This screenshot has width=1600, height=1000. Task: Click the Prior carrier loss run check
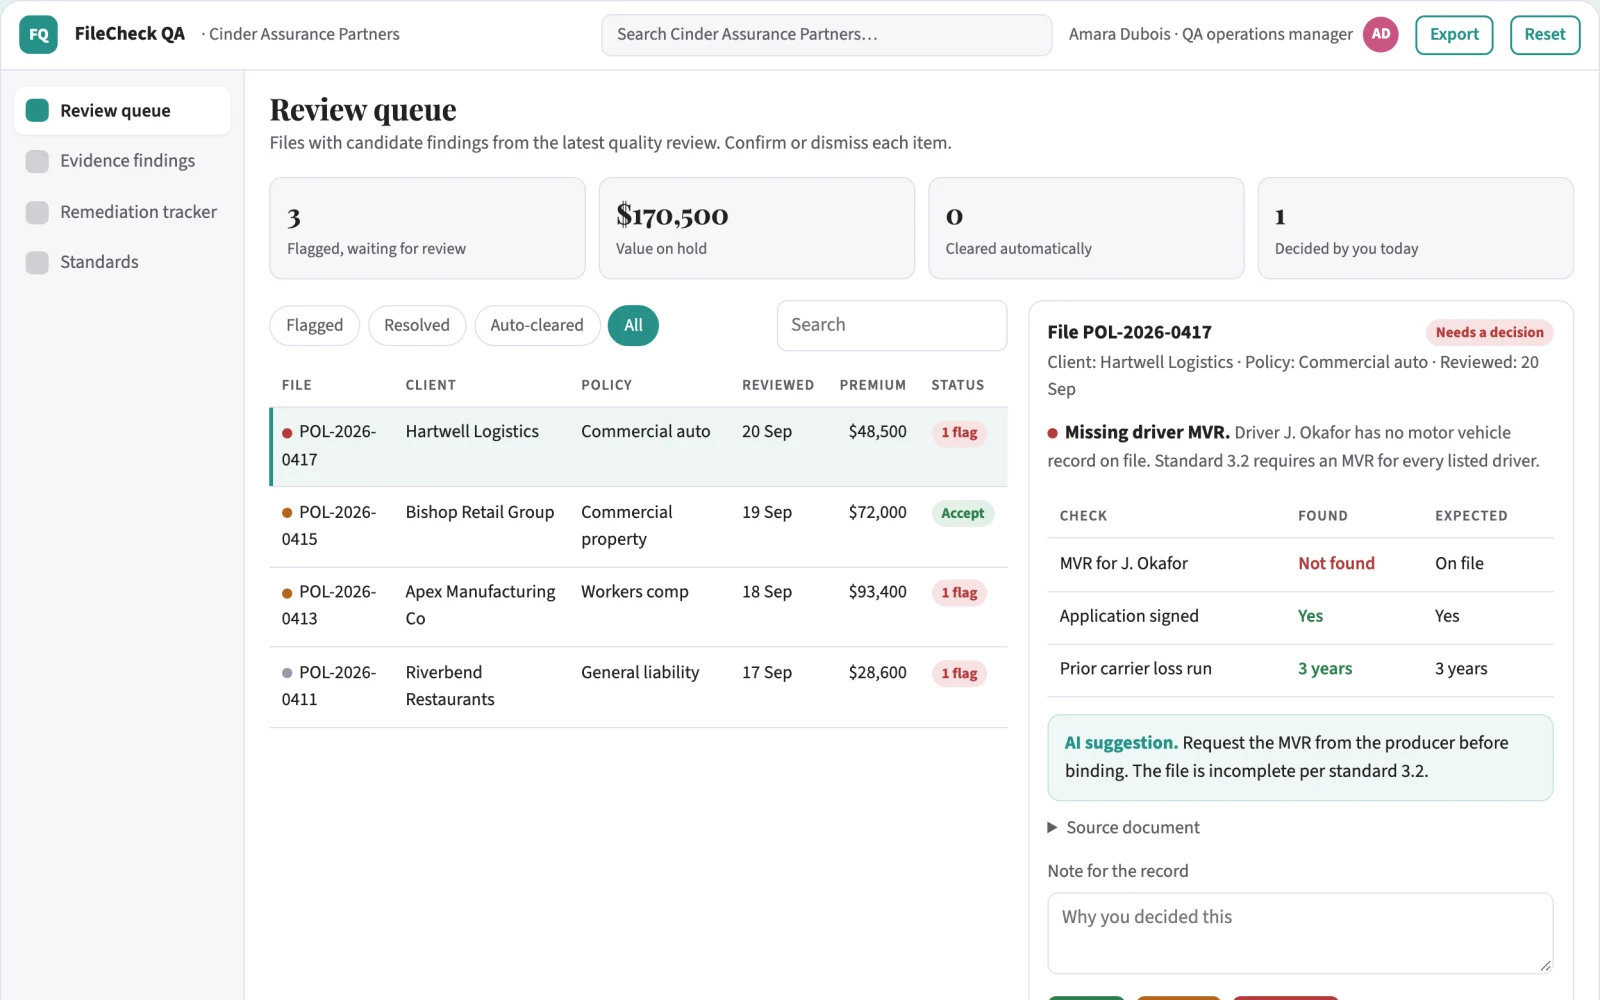click(1135, 668)
